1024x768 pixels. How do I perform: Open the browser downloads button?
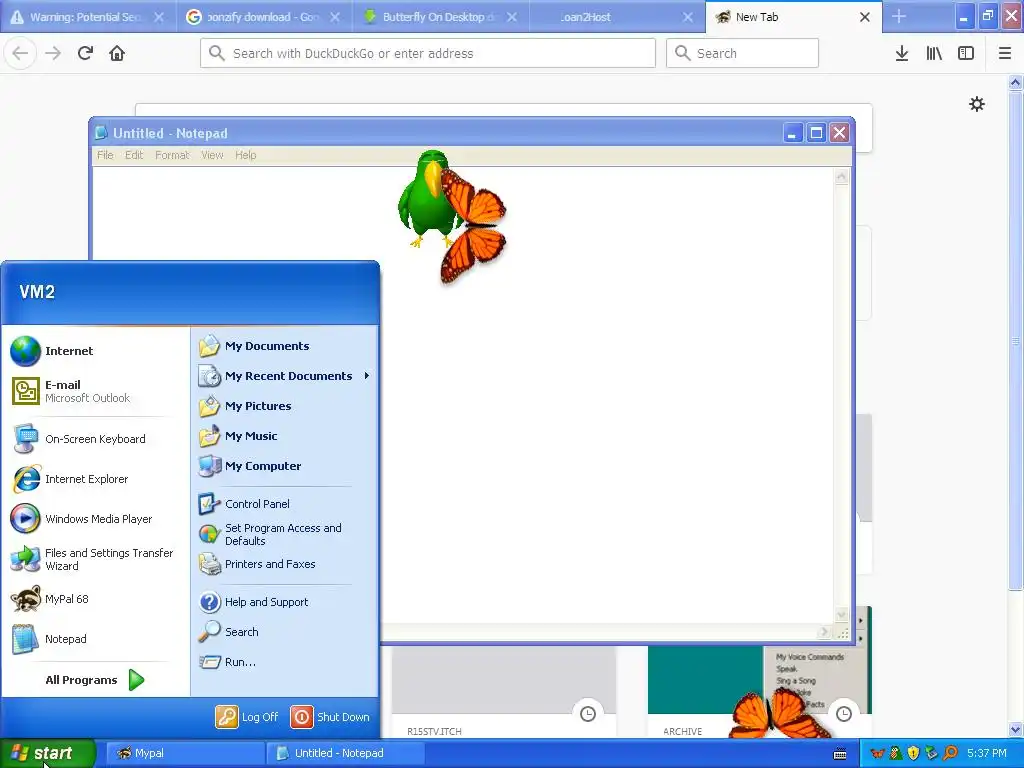pyautogui.click(x=901, y=54)
